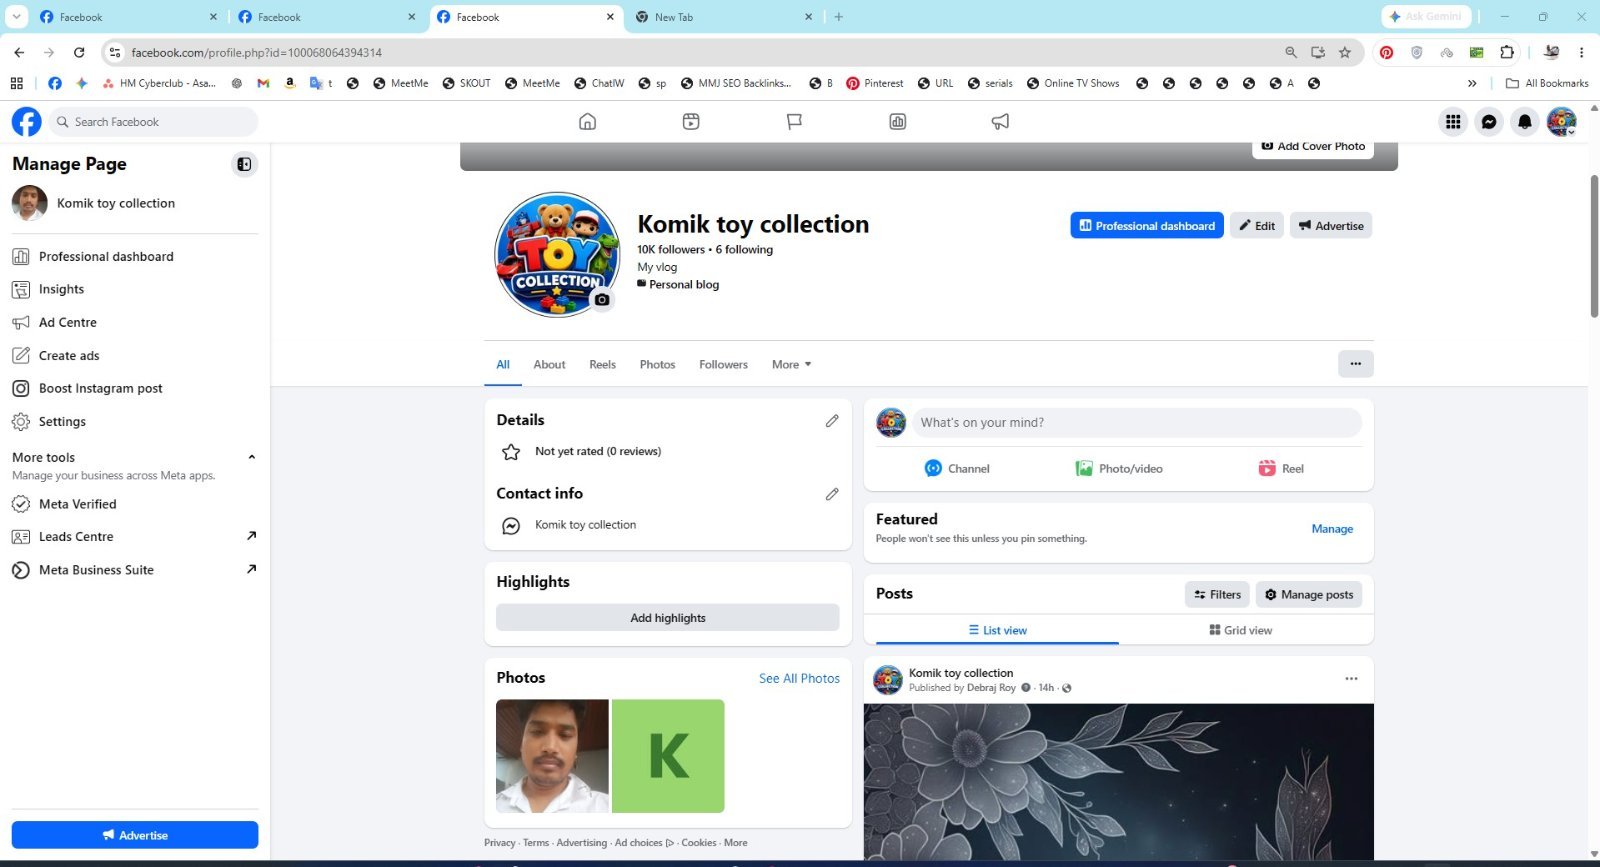Open the Filters button for posts
Screen dimensions: 1600x867
(x=1217, y=594)
